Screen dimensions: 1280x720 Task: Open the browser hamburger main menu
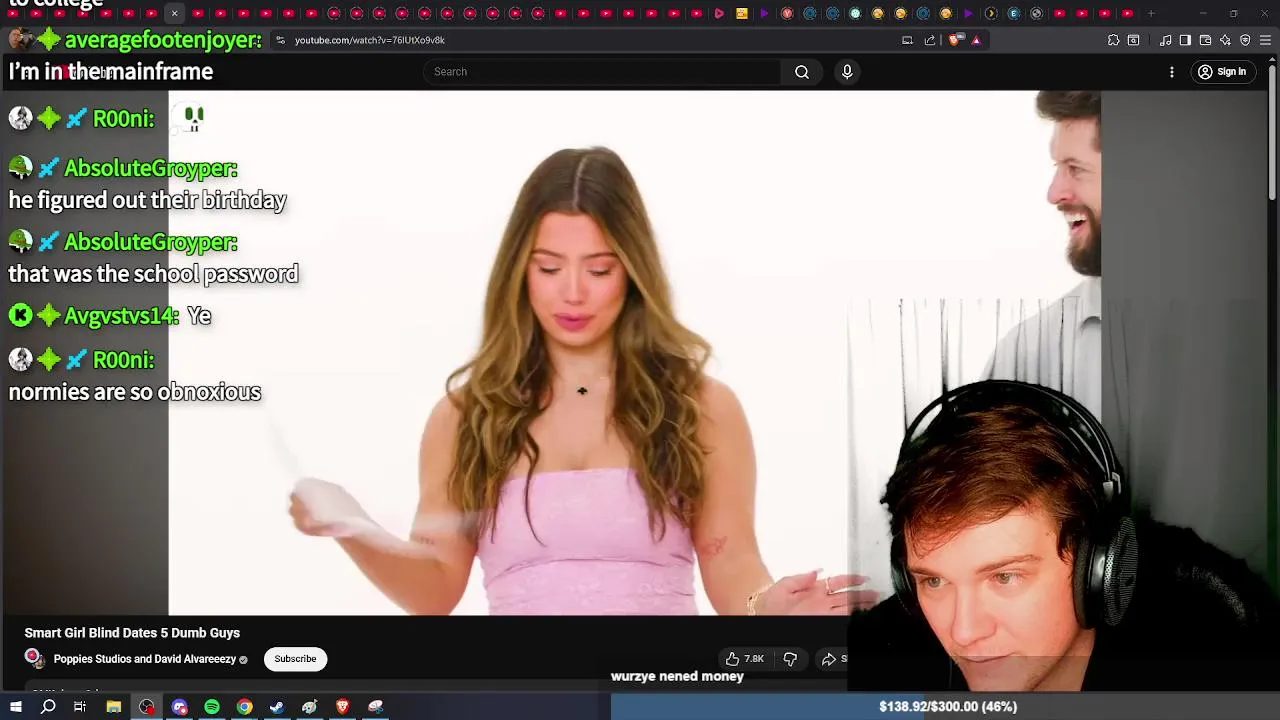point(1265,40)
